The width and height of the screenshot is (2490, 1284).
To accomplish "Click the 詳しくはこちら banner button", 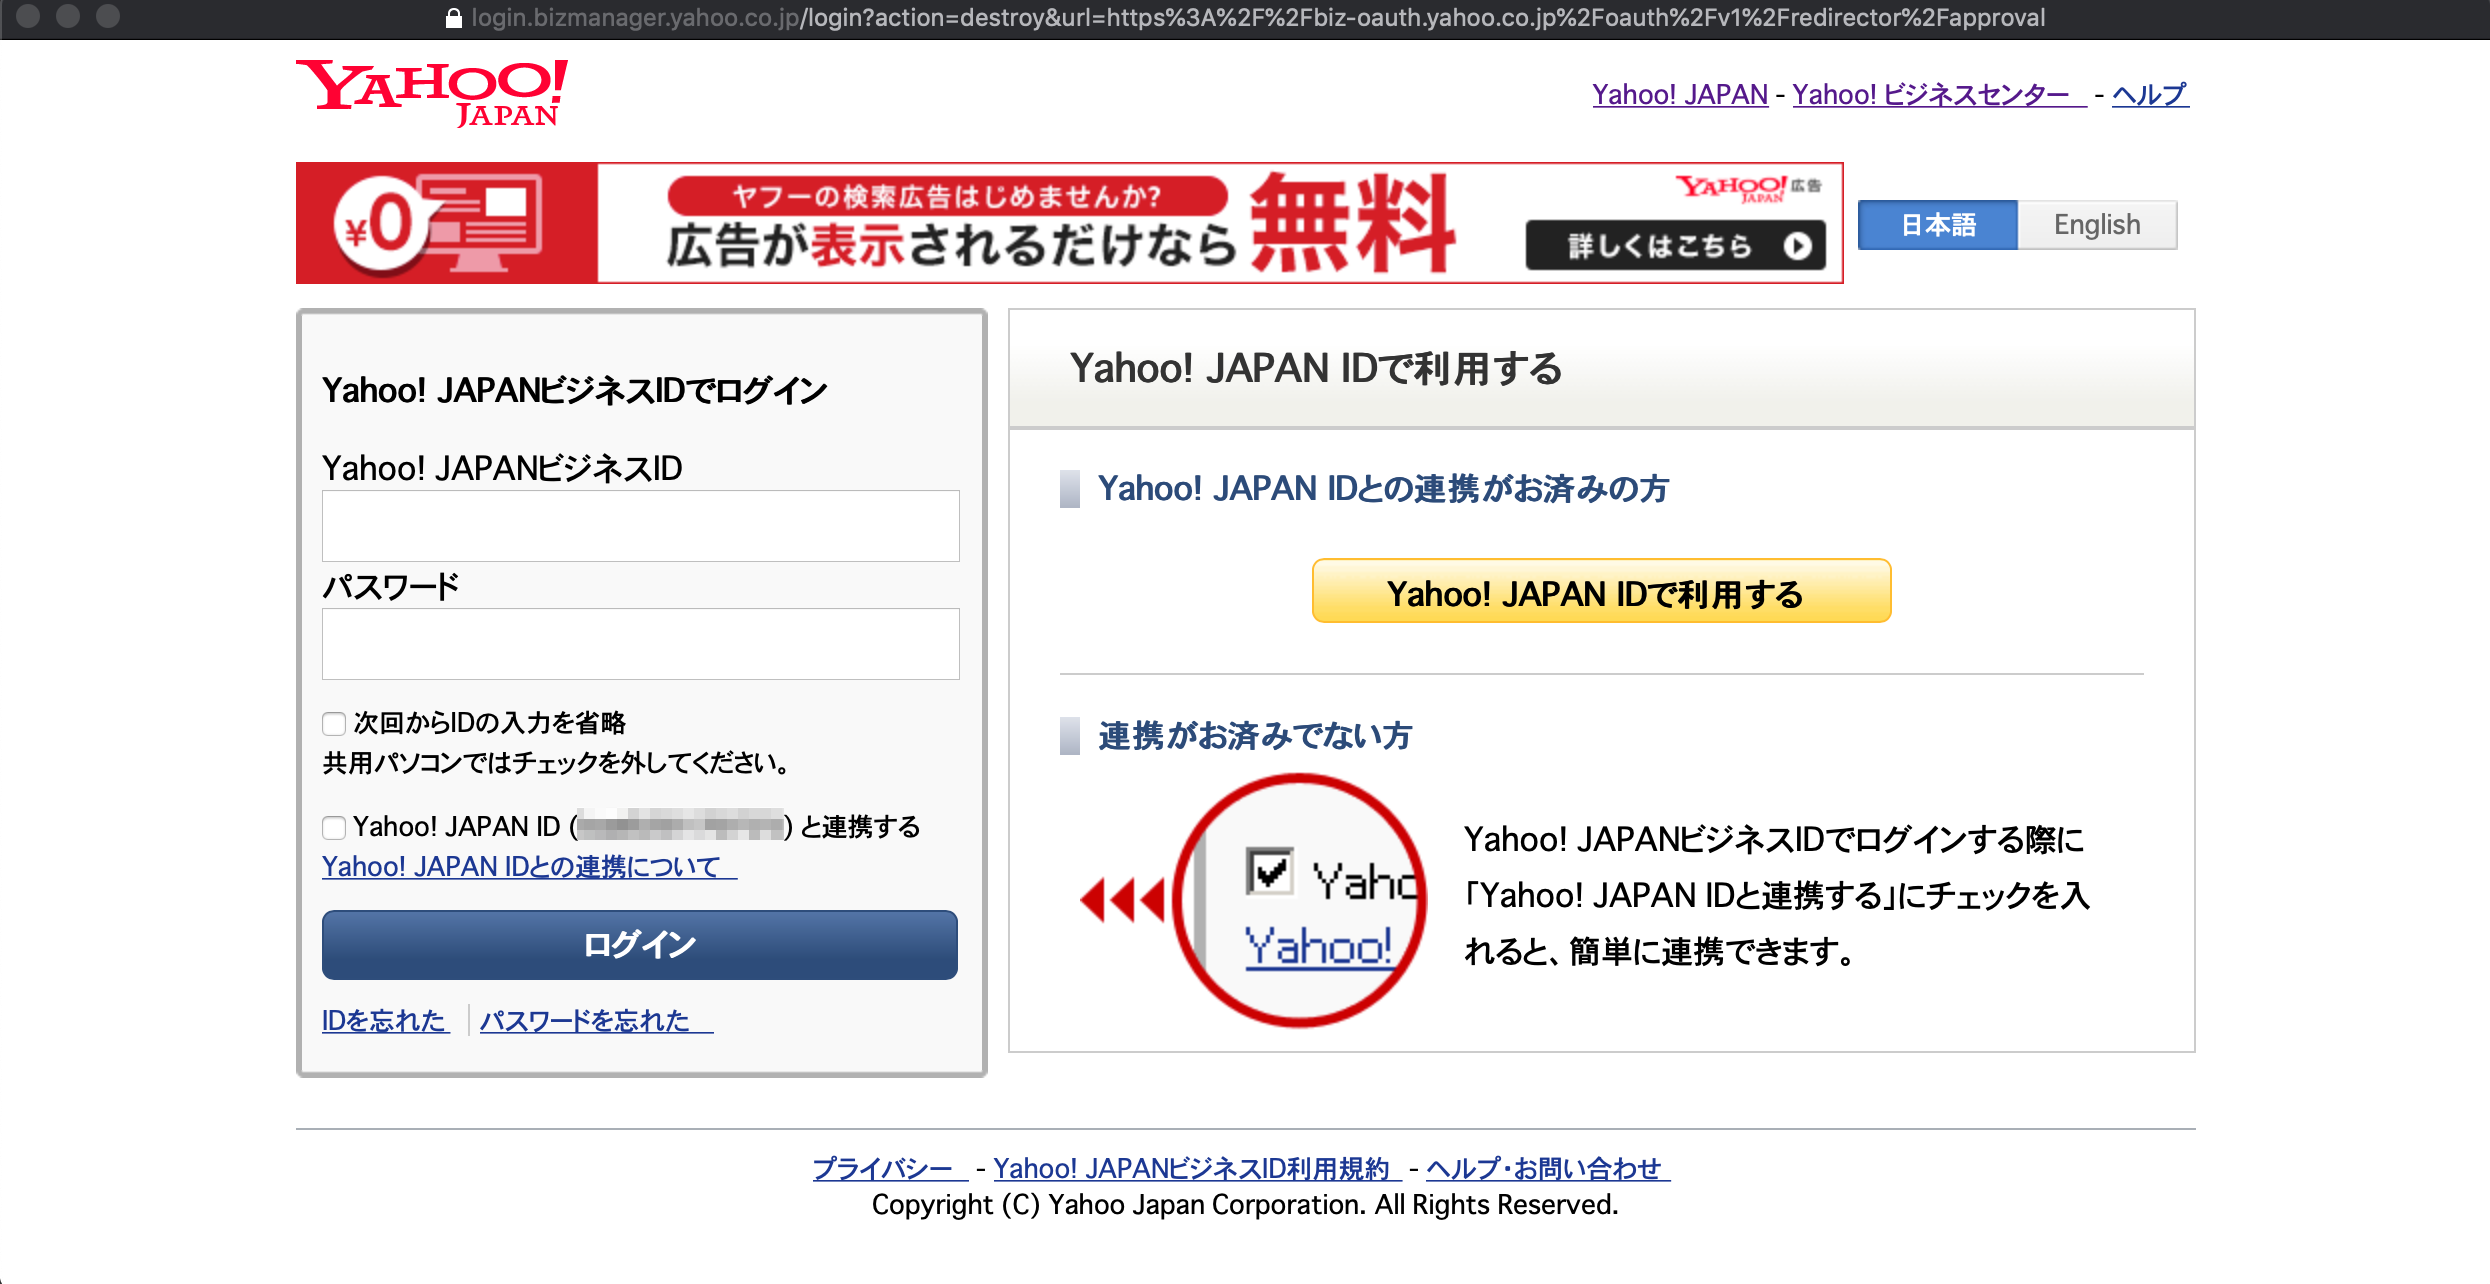I will coord(1675,246).
